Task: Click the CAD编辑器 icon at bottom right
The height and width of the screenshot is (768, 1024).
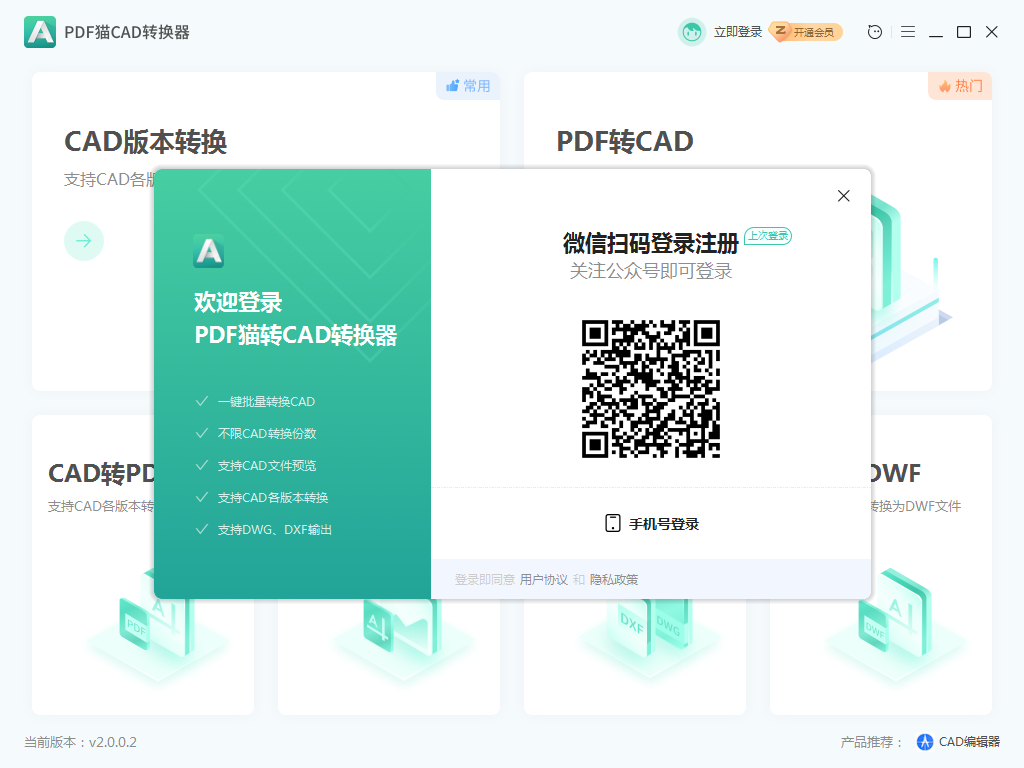Action: tap(922, 741)
